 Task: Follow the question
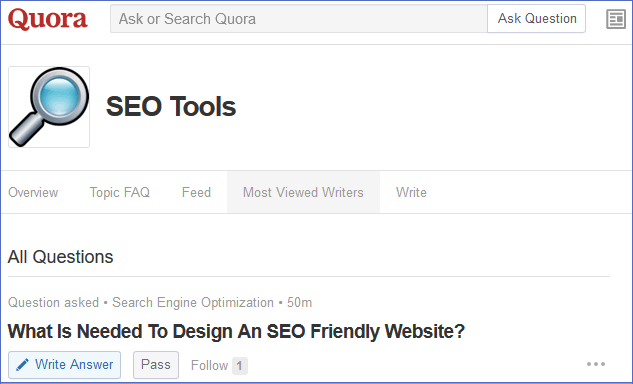coord(210,366)
